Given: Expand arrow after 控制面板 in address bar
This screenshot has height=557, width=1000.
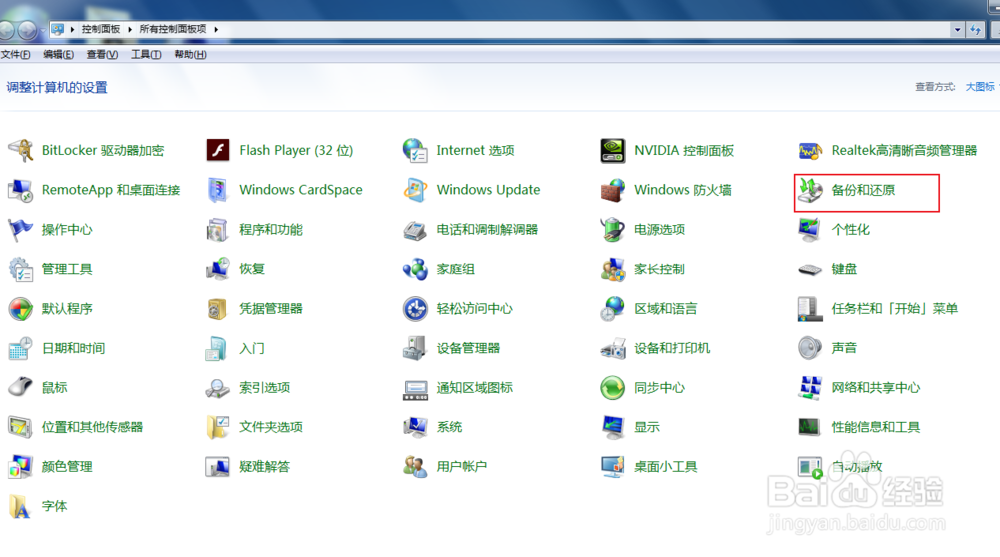Looking at the screenshot, I should coord(130,29).
